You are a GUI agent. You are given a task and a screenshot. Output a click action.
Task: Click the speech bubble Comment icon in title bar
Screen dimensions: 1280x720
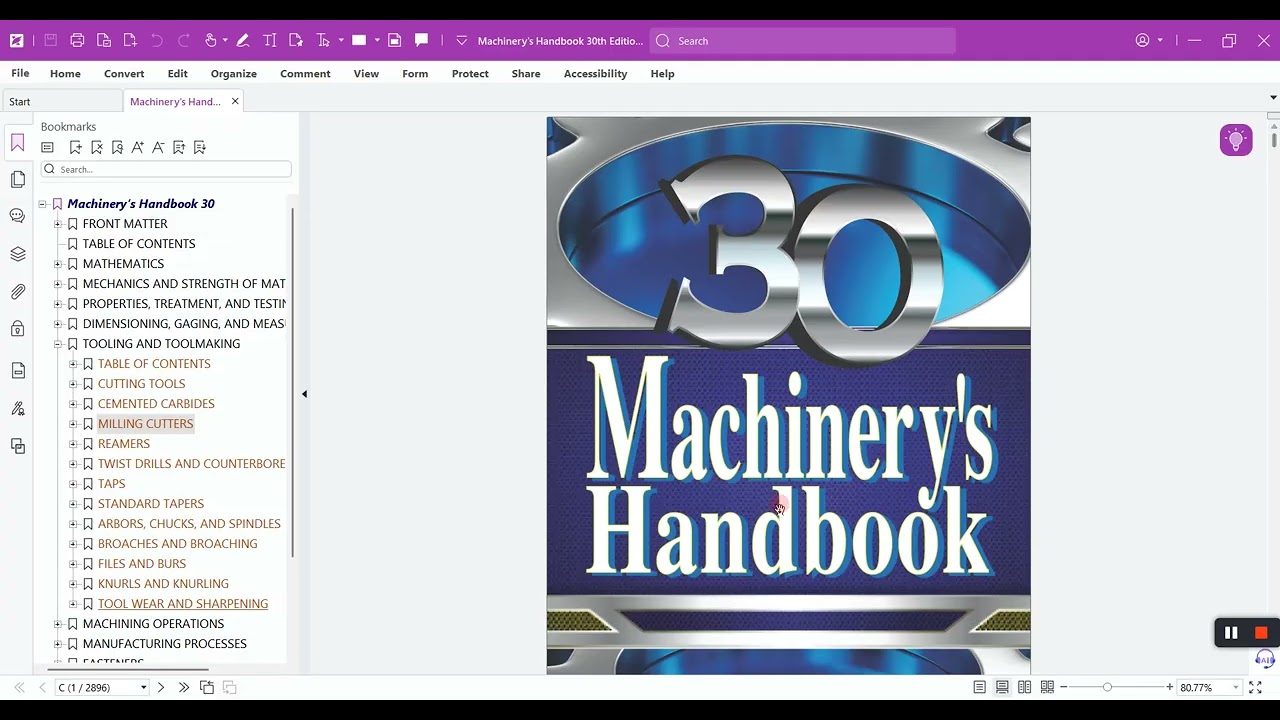422,41
